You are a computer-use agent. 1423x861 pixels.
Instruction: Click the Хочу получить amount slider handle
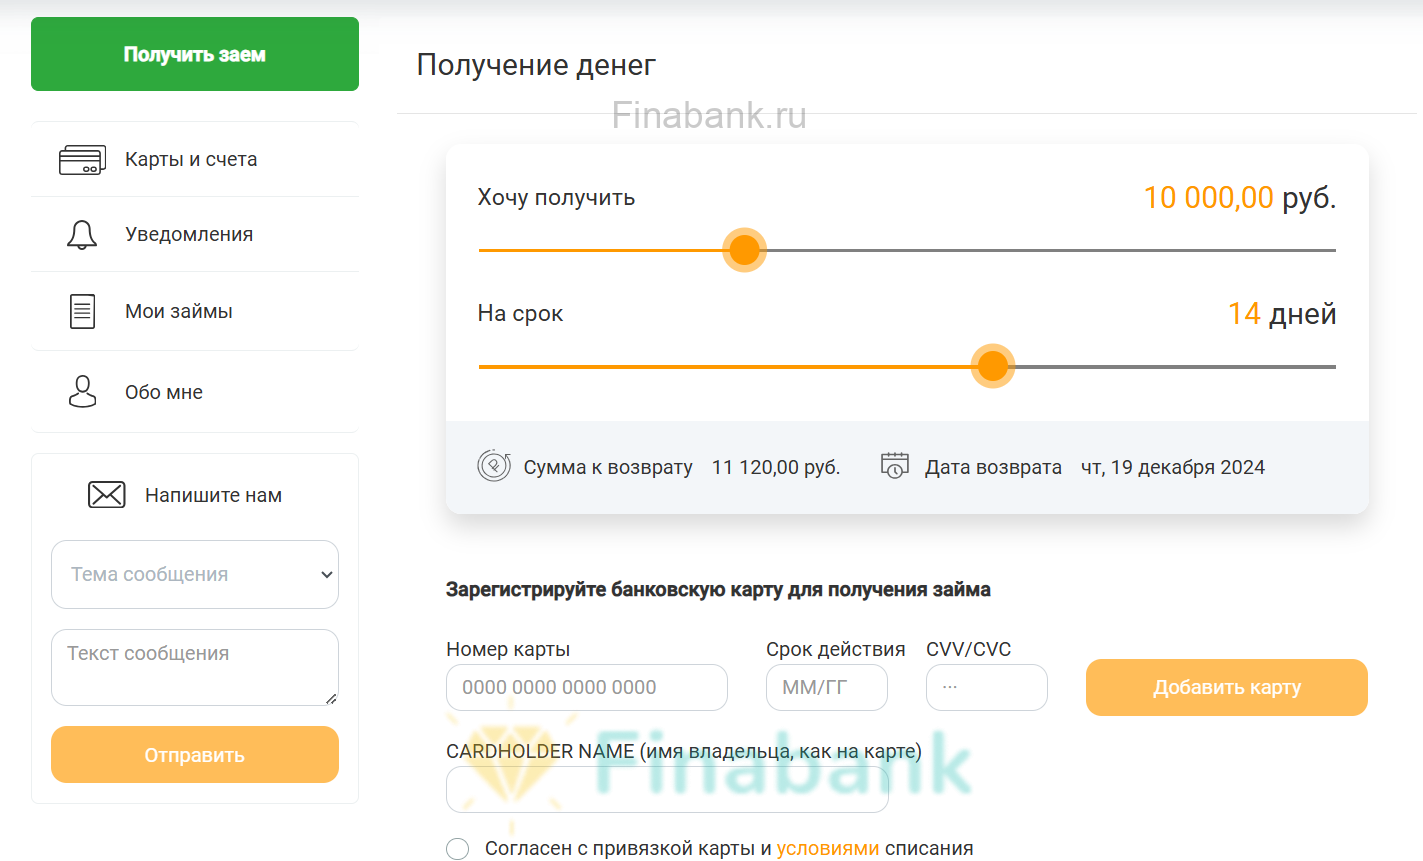[x=745, y=250]
